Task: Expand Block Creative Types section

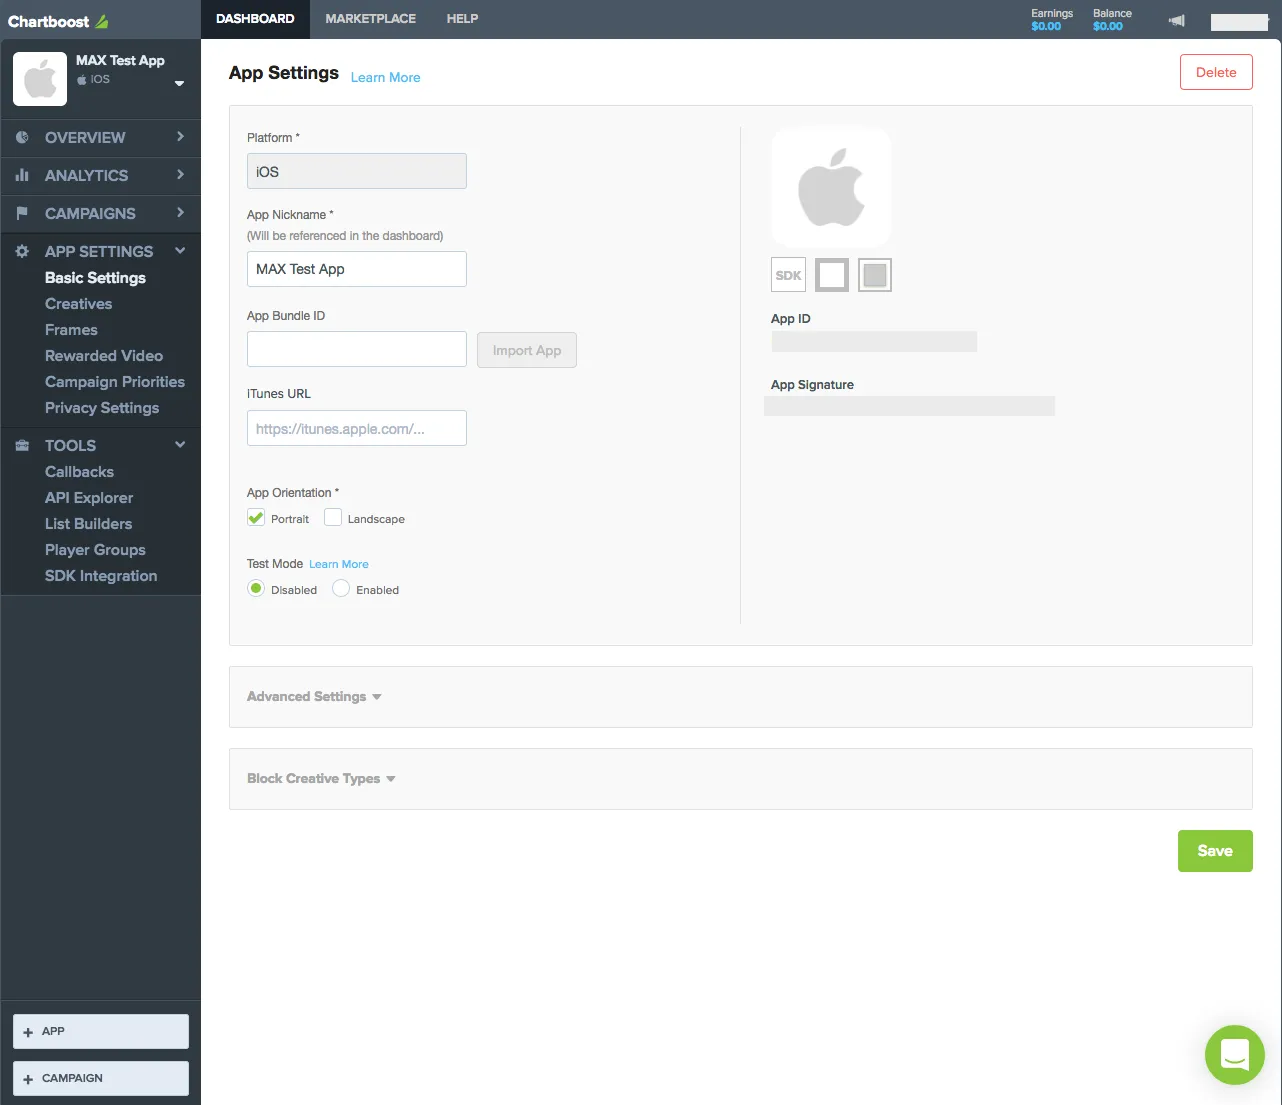Action: [321, 779]
